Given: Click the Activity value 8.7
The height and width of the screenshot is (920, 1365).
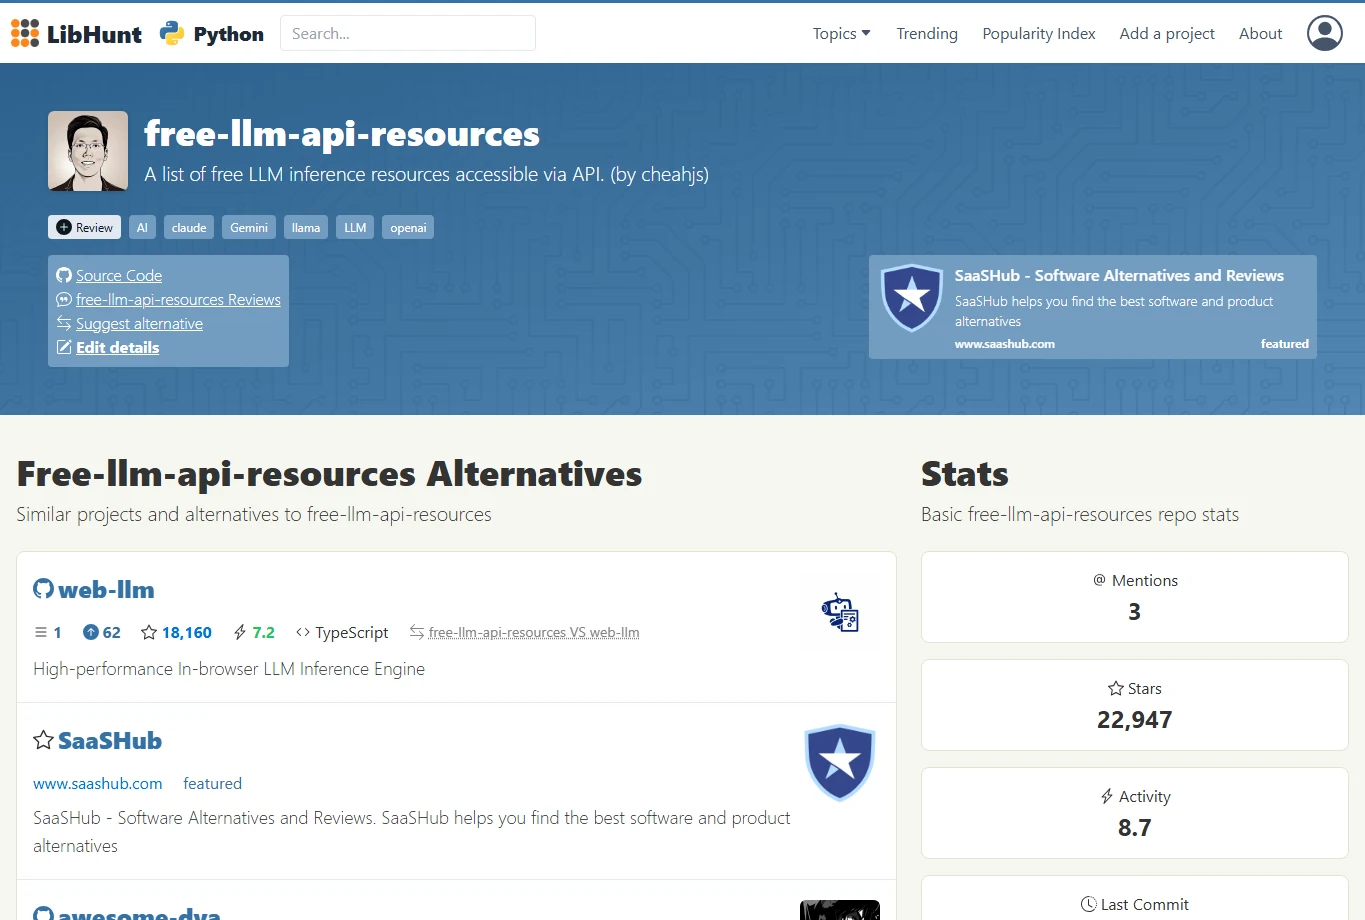Looking at the screenshot, I should (1134, 828).
